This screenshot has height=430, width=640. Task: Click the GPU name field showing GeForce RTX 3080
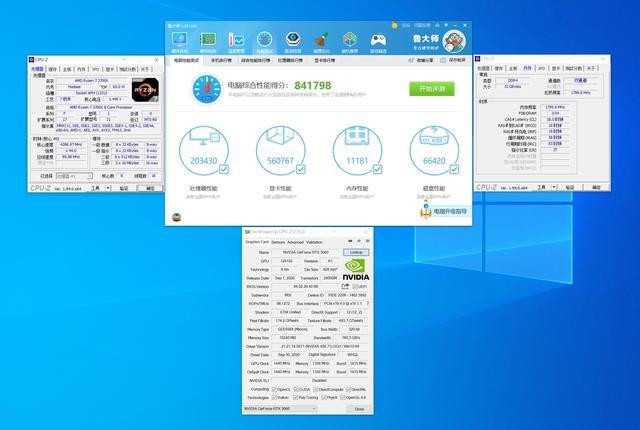tap(306, 252)
